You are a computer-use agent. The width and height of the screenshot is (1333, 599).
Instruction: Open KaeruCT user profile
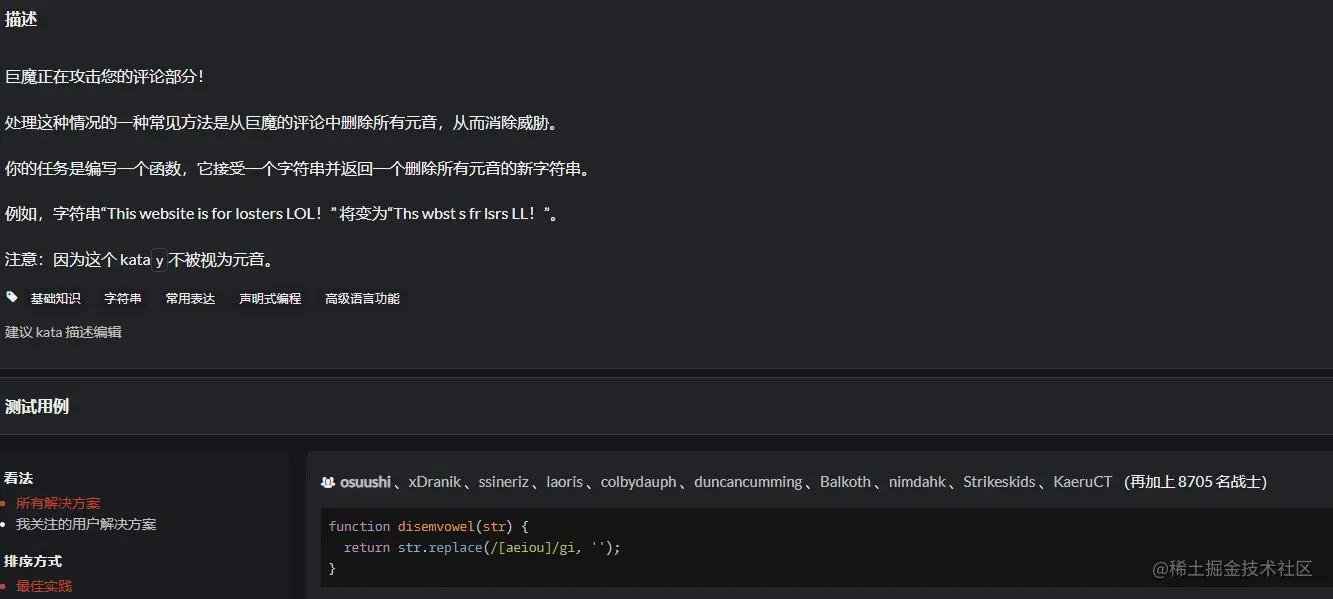pos(1082,482)
